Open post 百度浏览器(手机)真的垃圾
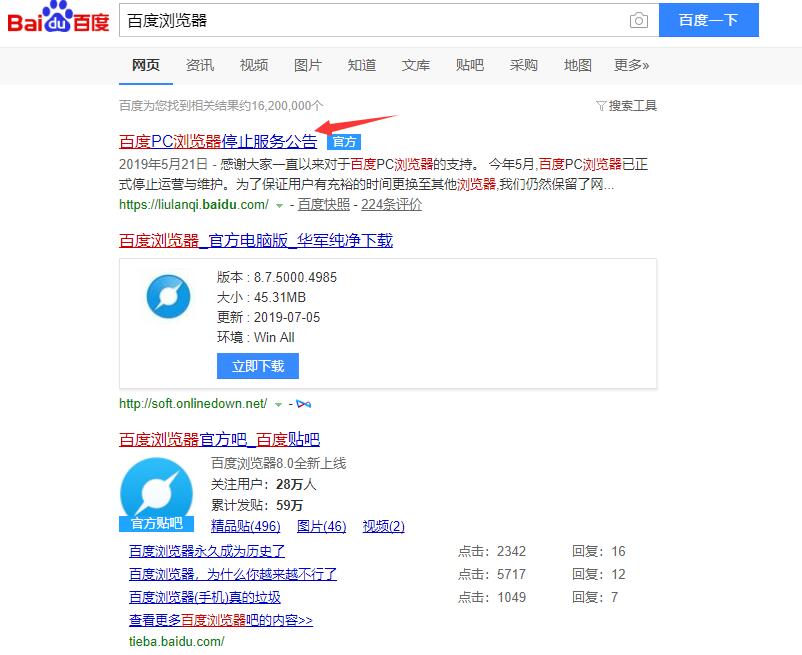Image resolution: width=802 pixels, height=655 pixels. pos(205,597)
